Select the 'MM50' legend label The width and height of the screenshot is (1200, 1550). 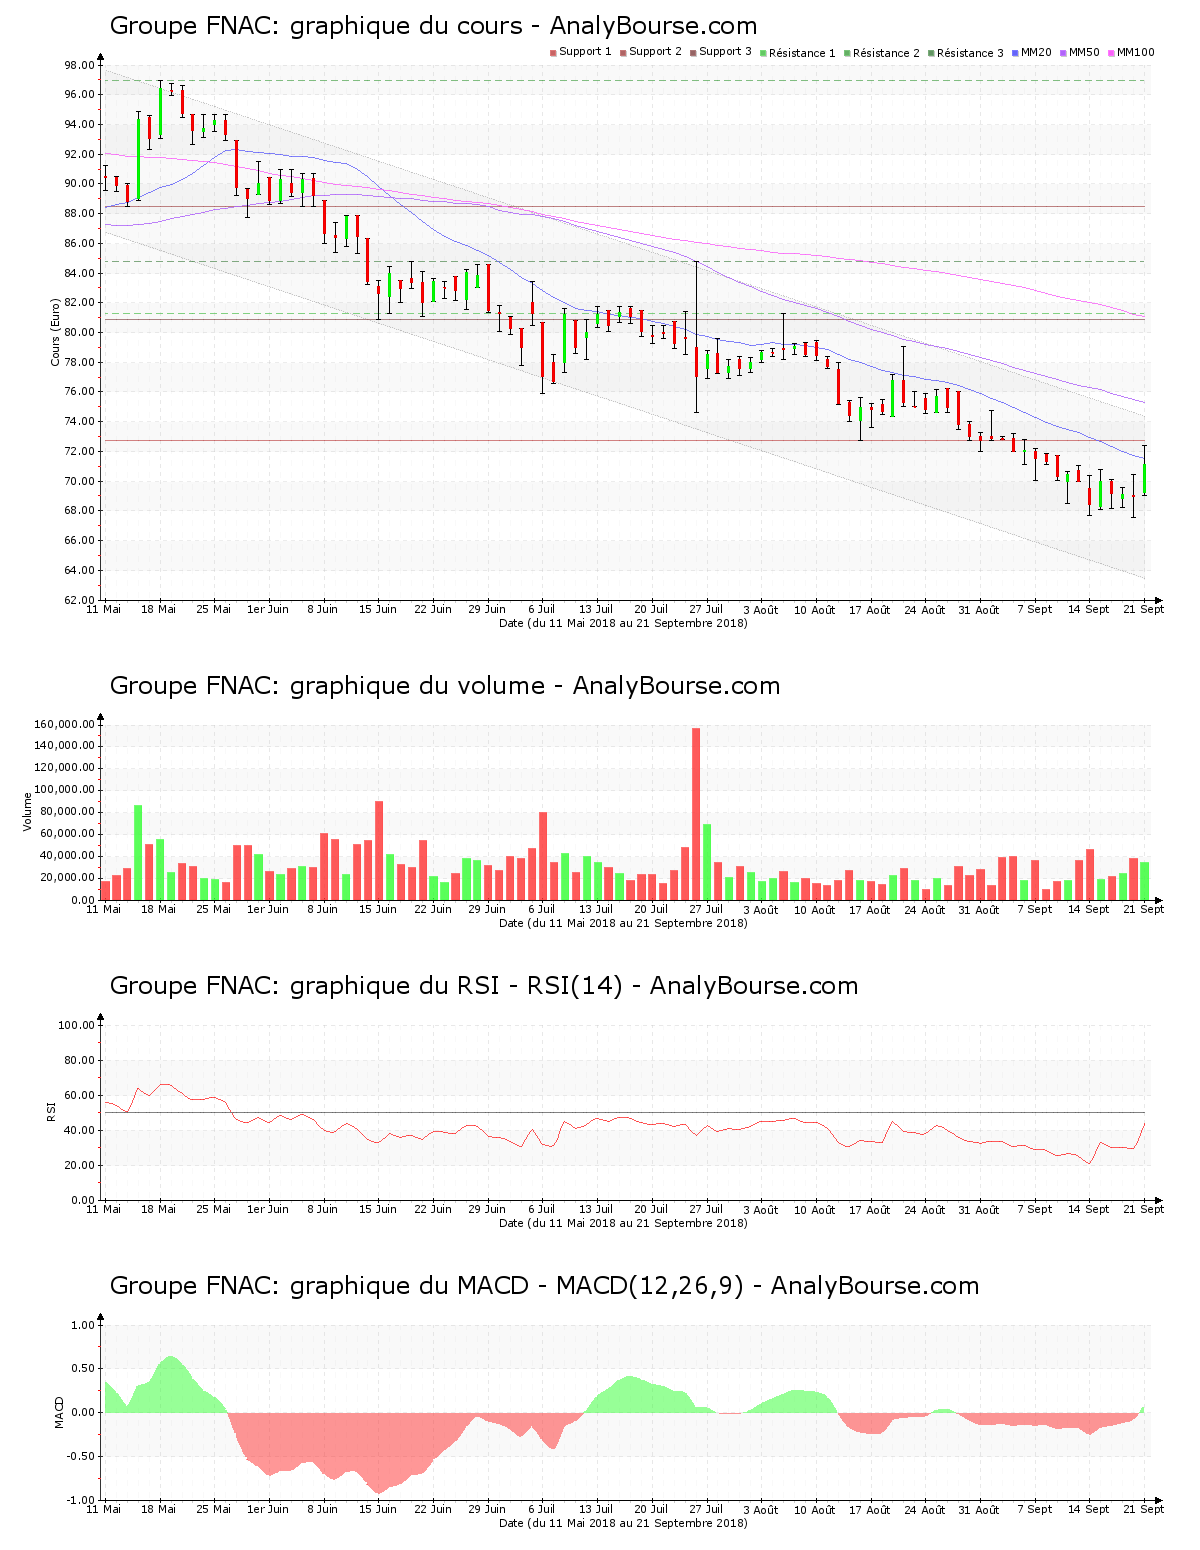(1084, 52)
